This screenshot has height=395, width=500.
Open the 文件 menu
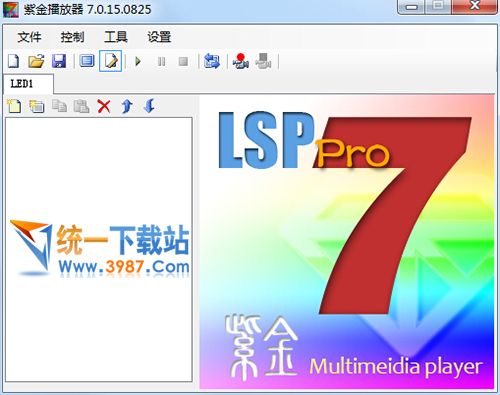29,37
